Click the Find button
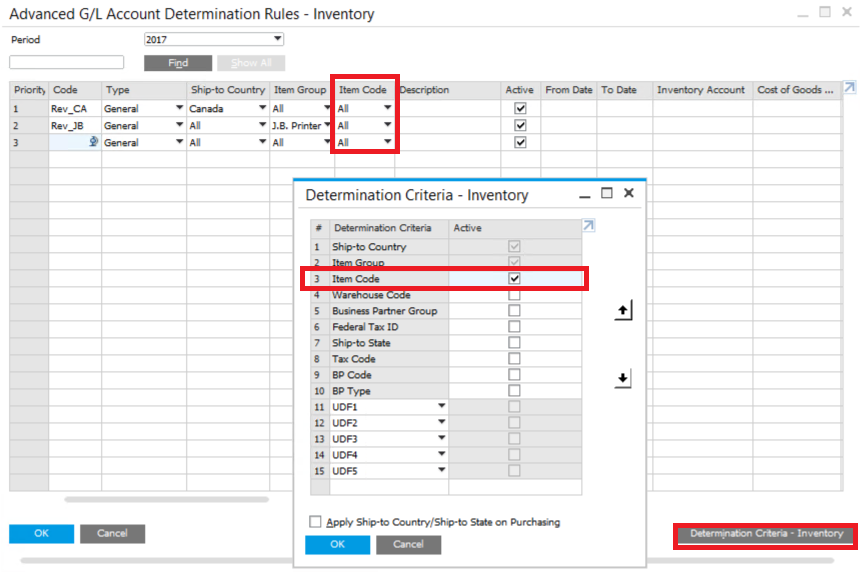Image resolution: width=866 pixels, height=572 pixels. 178,63
